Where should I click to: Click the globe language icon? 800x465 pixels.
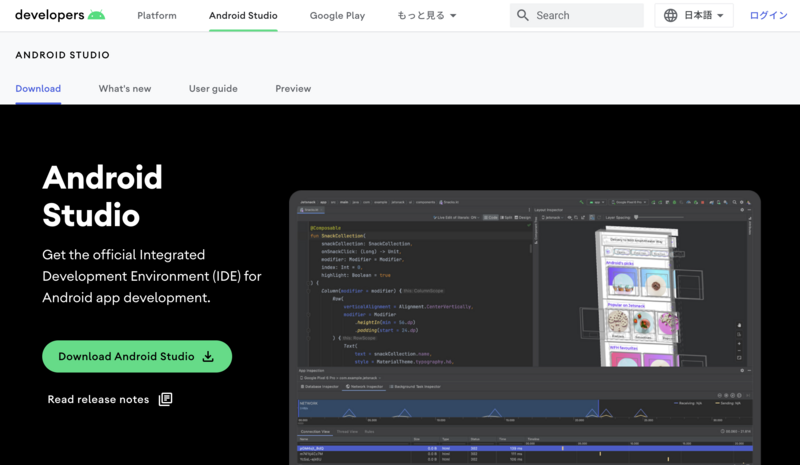pos(670,15)
